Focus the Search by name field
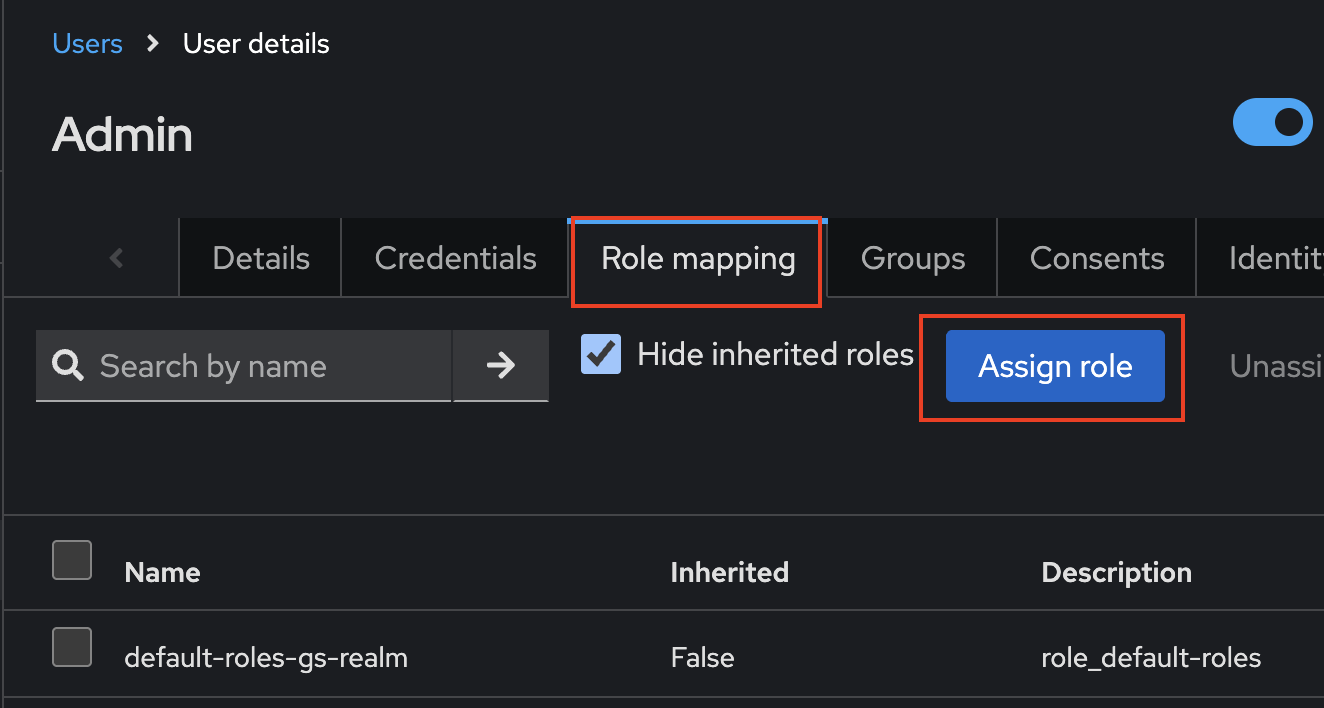 (270, 366)
